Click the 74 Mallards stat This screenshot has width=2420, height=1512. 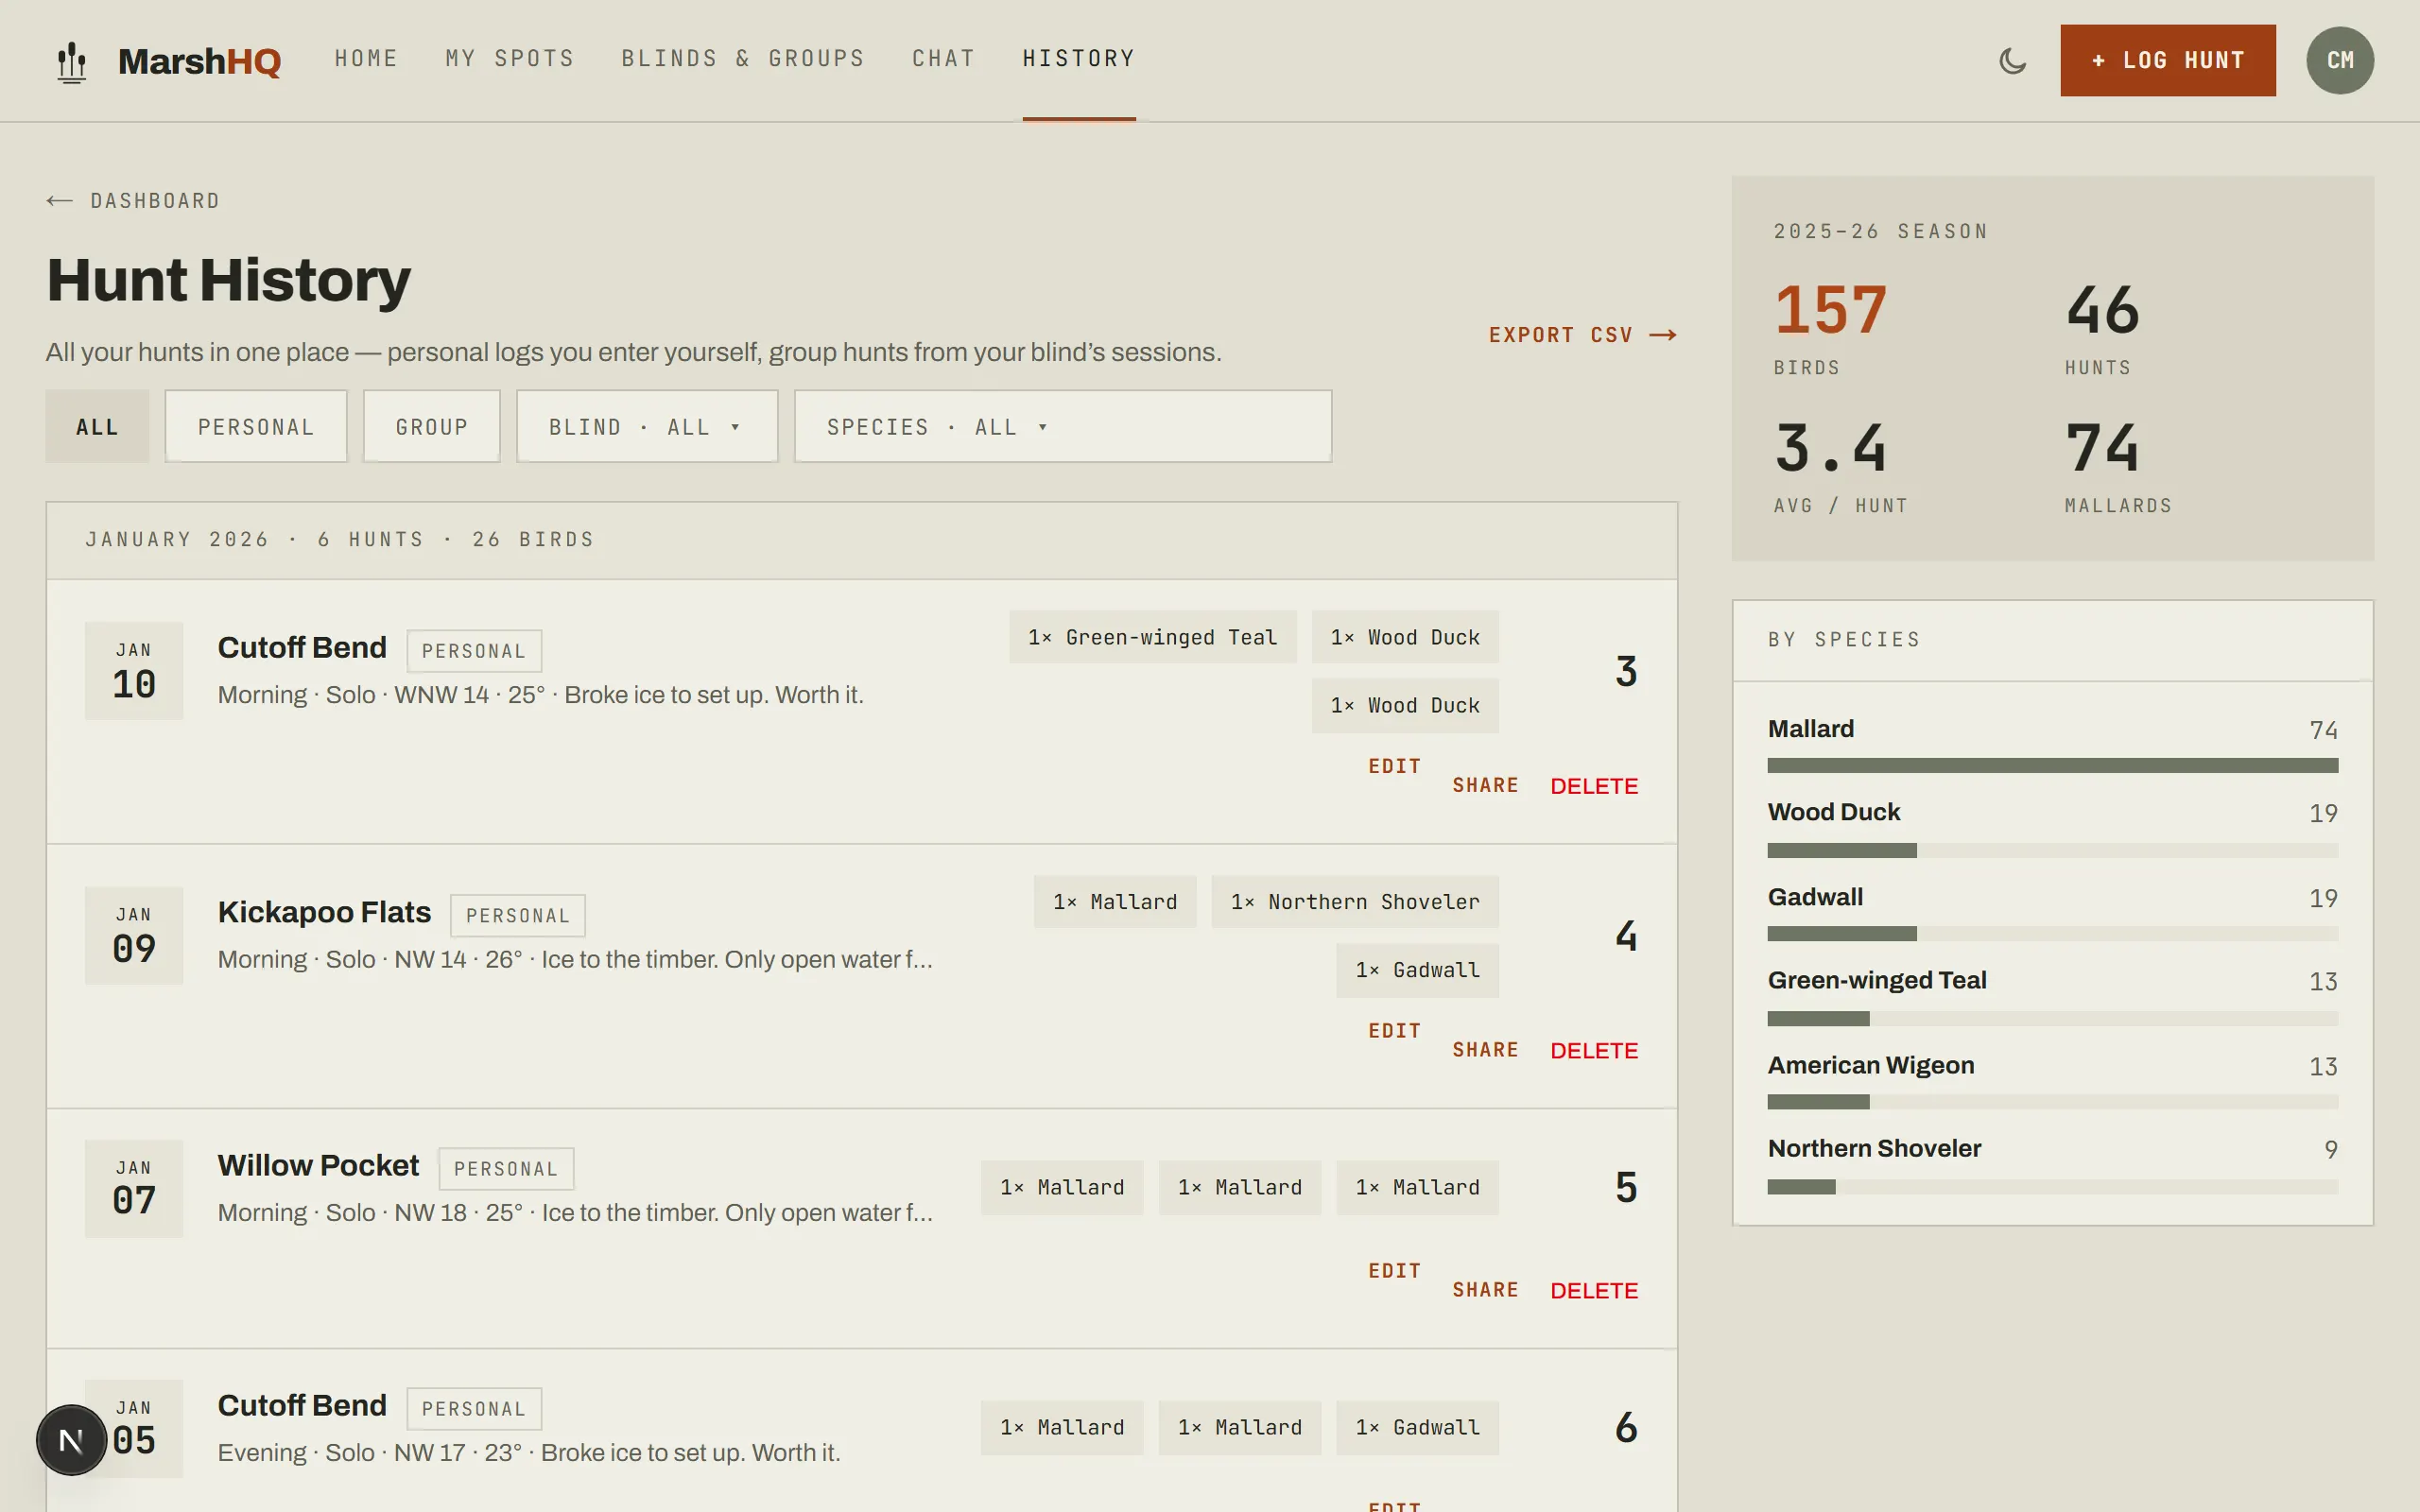2118,466
